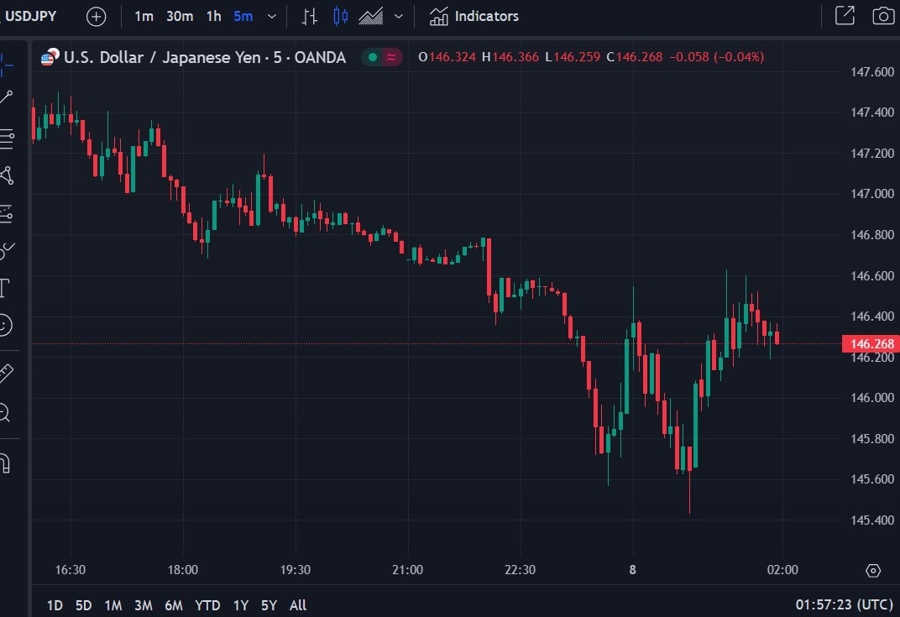Viewport: 900px width, 617px height.
Task: Click the low value L146.259
Action: pyautogui.click(x=572, y=57)
